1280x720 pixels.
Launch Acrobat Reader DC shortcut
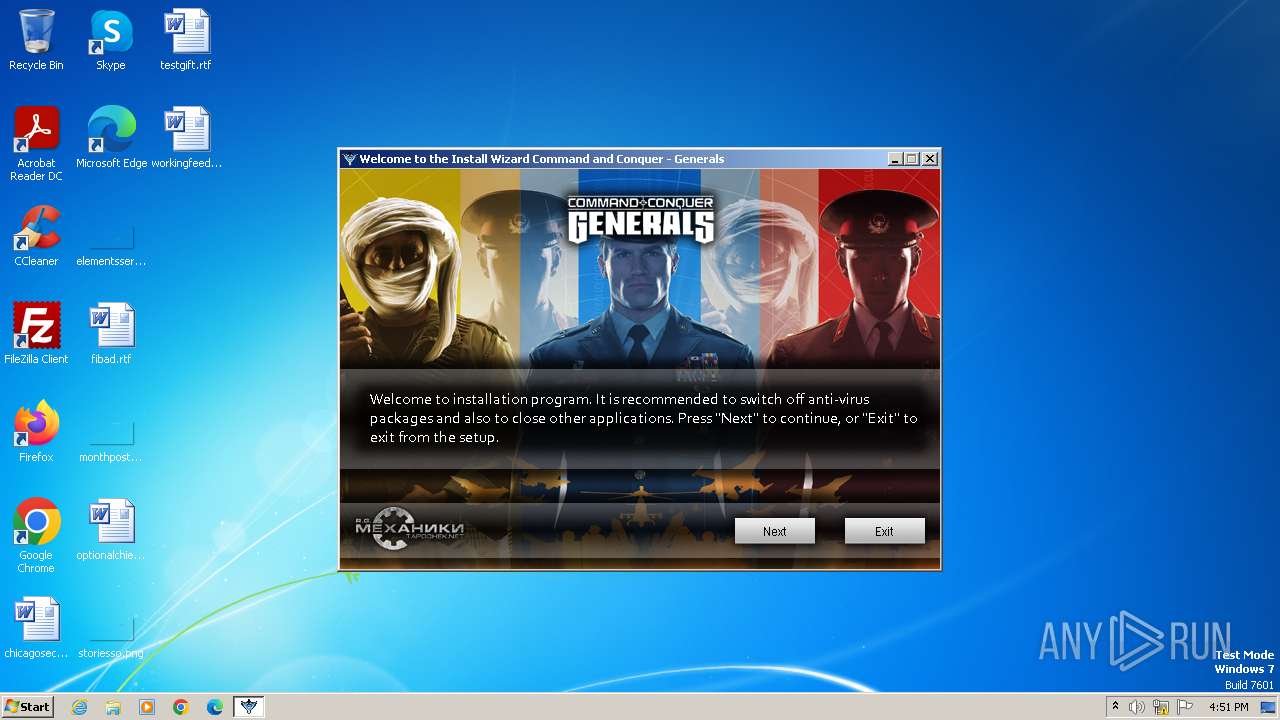pyautogui.click(x=36, y=144)
